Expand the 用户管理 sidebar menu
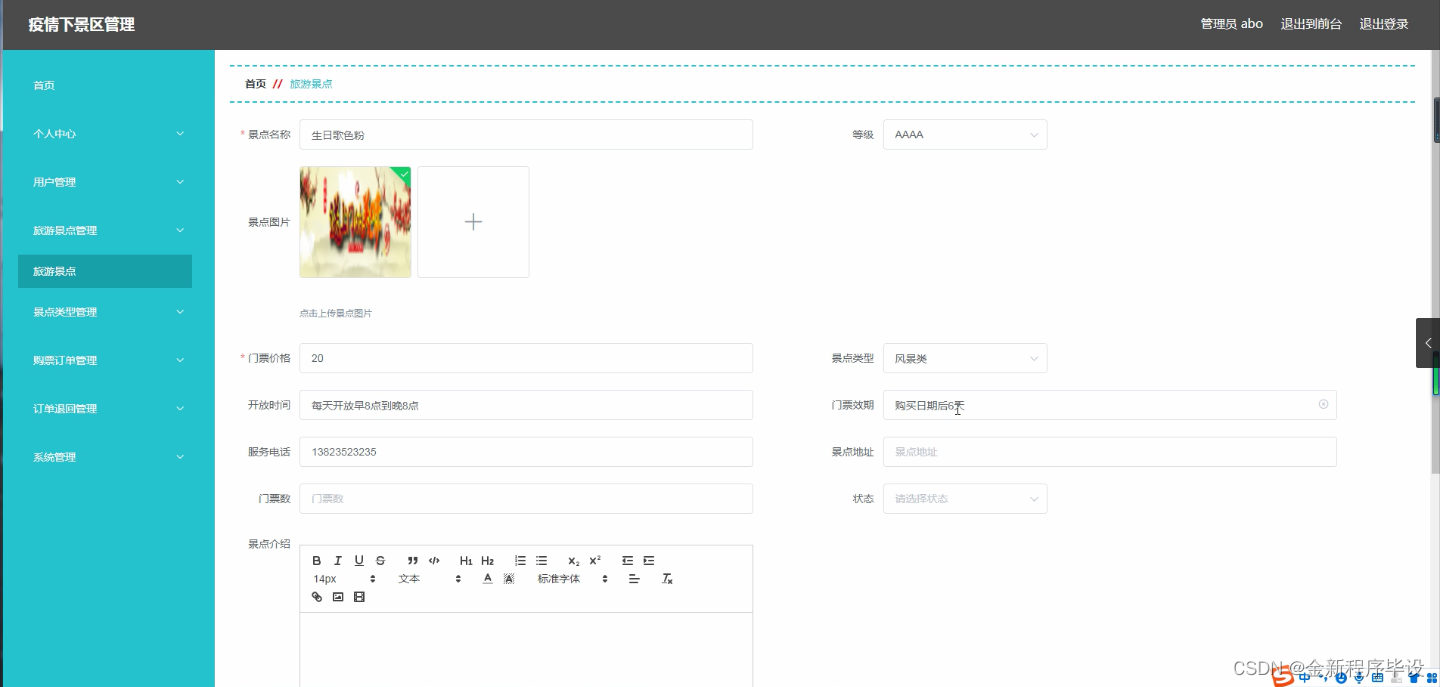Screen dimensions: 1440x687 104,181
